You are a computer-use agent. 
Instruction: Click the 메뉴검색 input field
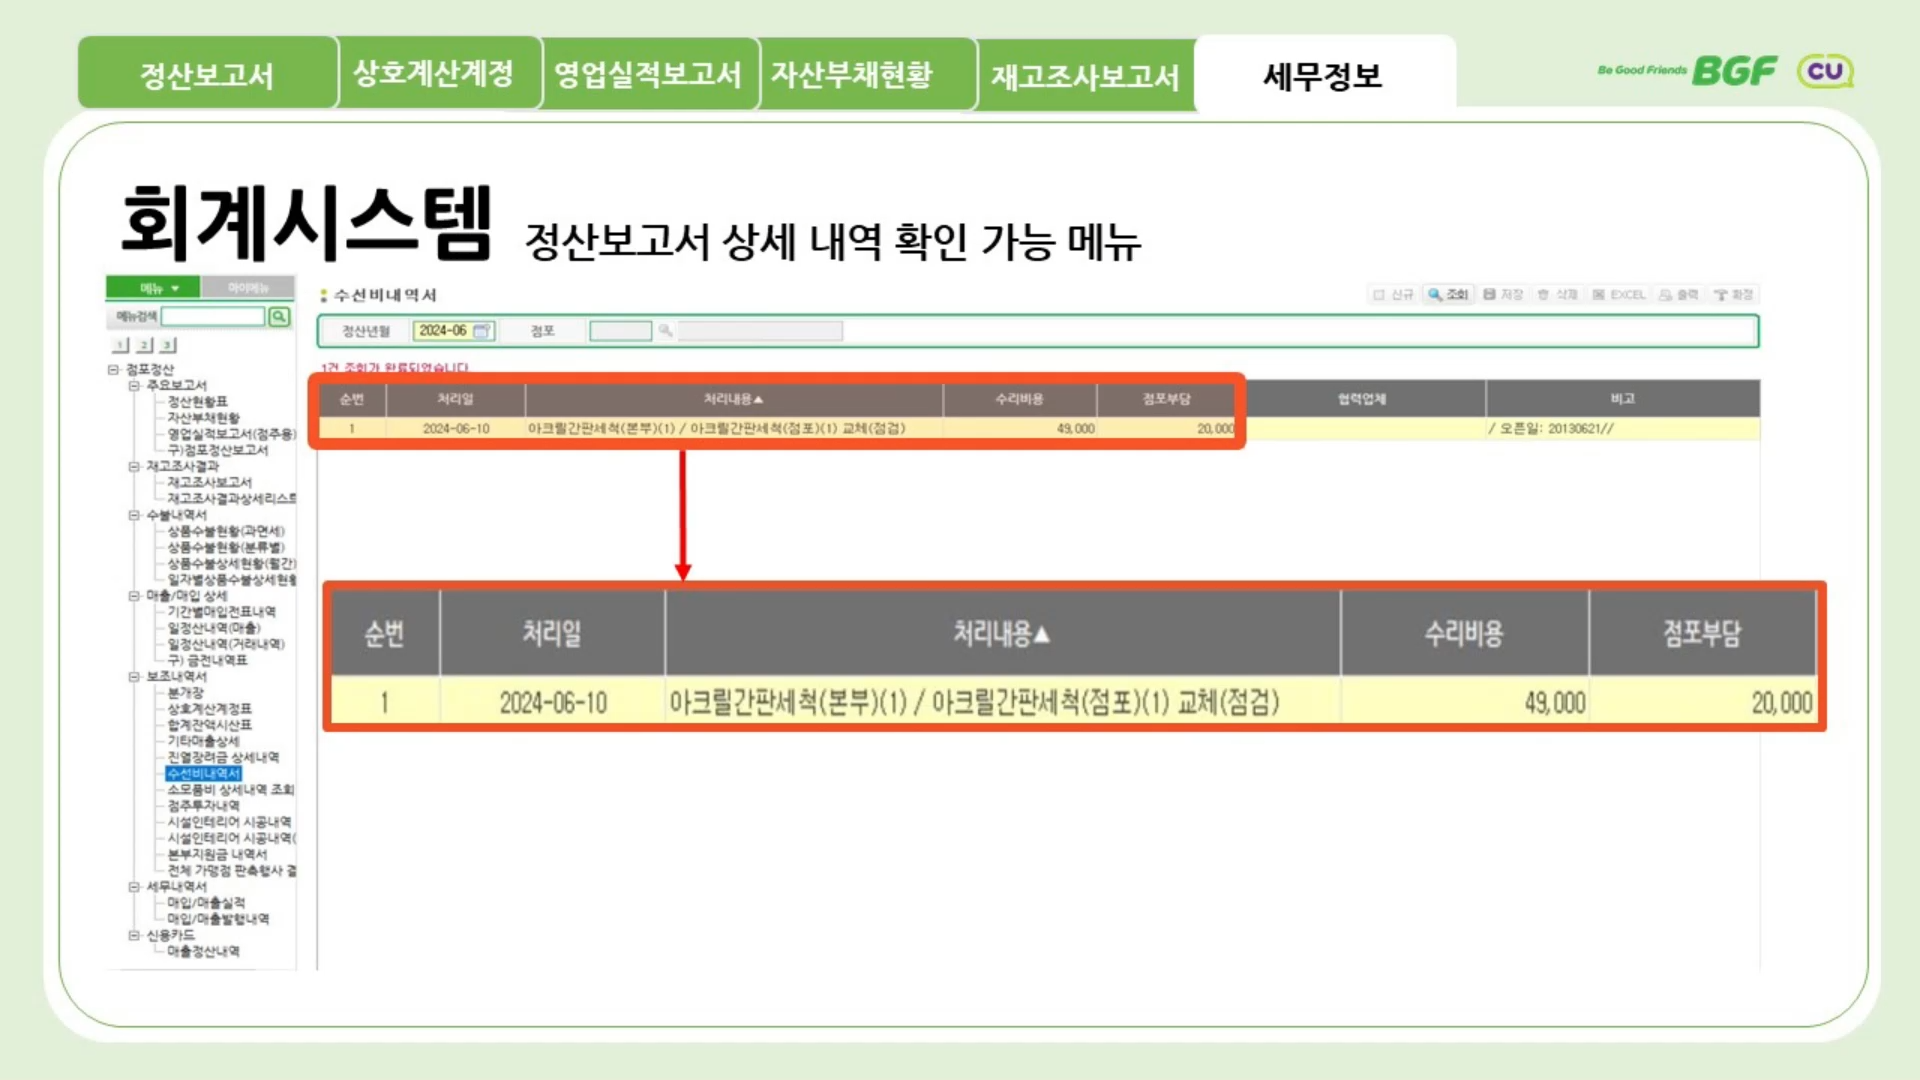click(x=213, y=316)
